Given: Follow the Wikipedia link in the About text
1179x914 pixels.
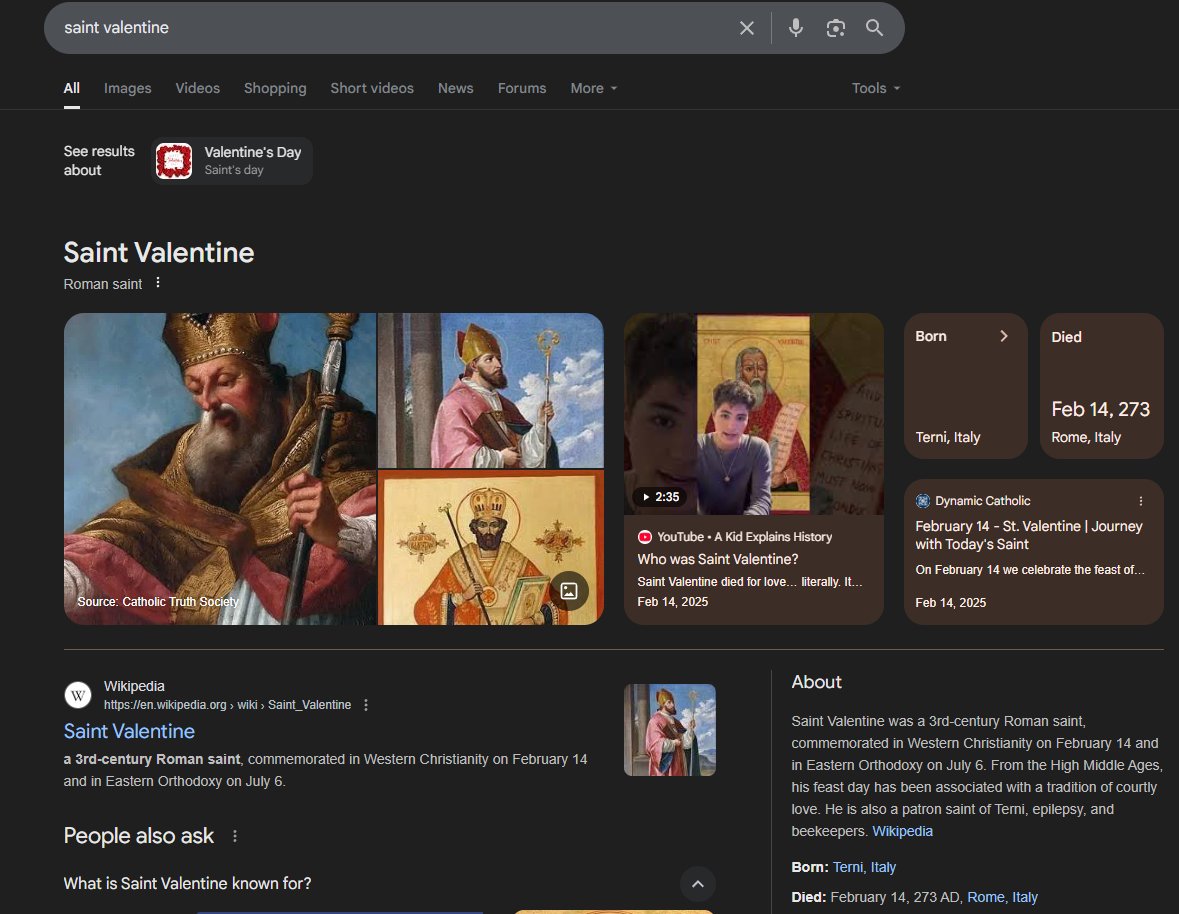Looking at the screenshot, I should pyautogui.click(x=902, y=831).
